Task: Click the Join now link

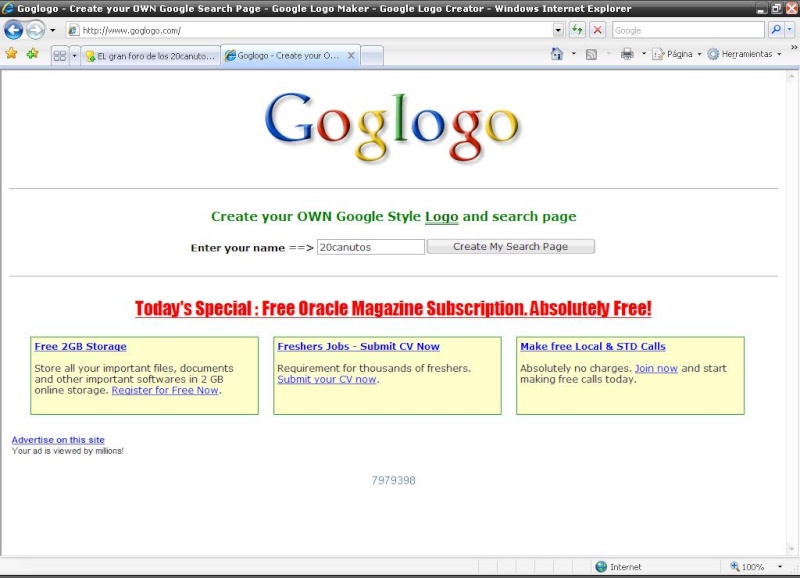Action: point(656,368)
